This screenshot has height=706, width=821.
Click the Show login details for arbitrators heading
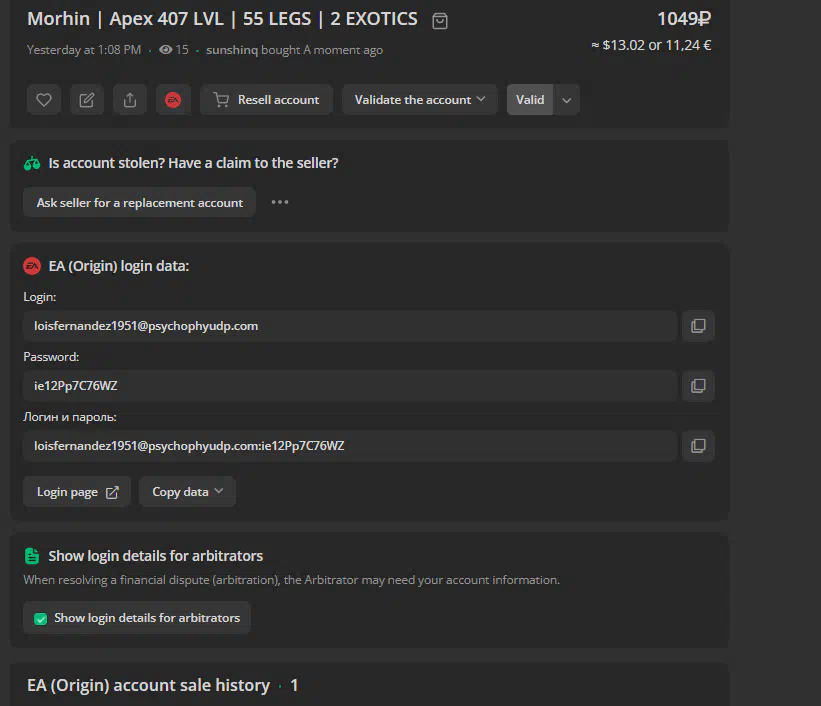[156, 556]
